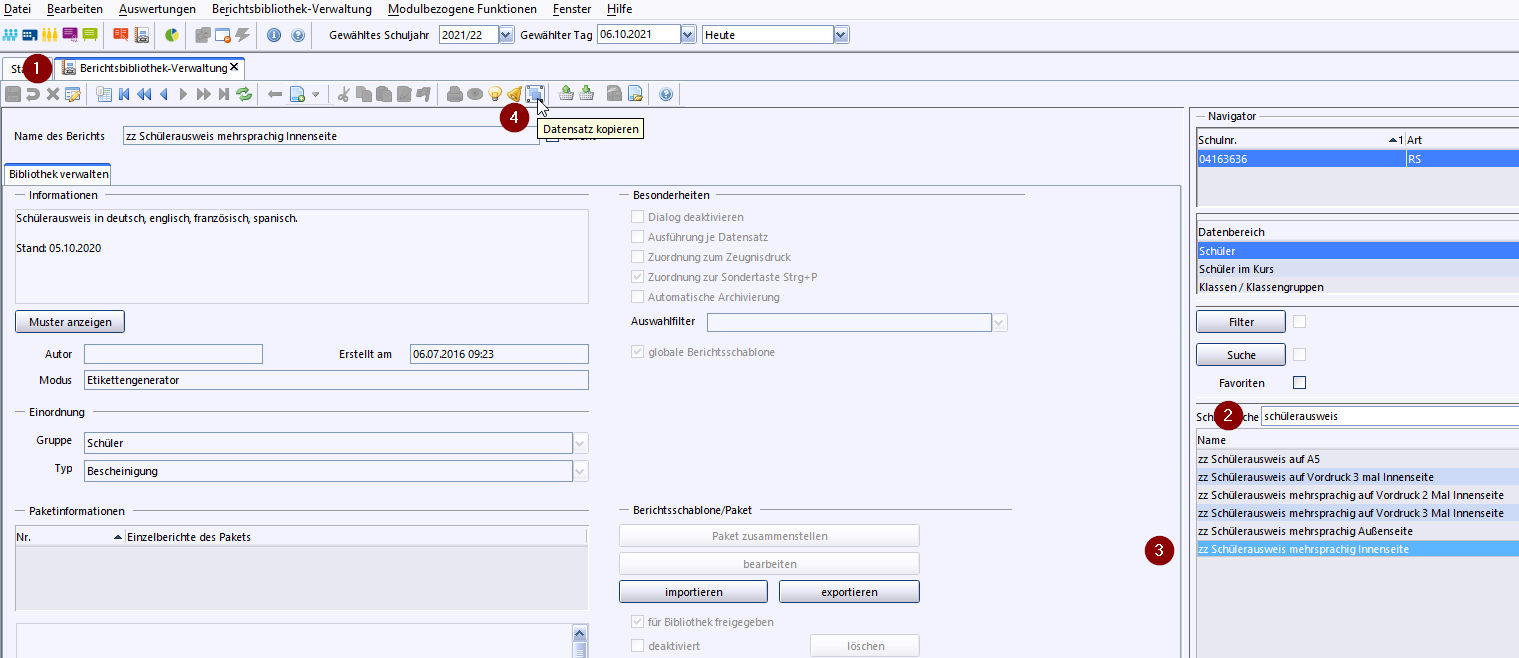1519x658 pixels.
Task: Switch to the Bibliothek verwalten tab
Action: point(58,174)
